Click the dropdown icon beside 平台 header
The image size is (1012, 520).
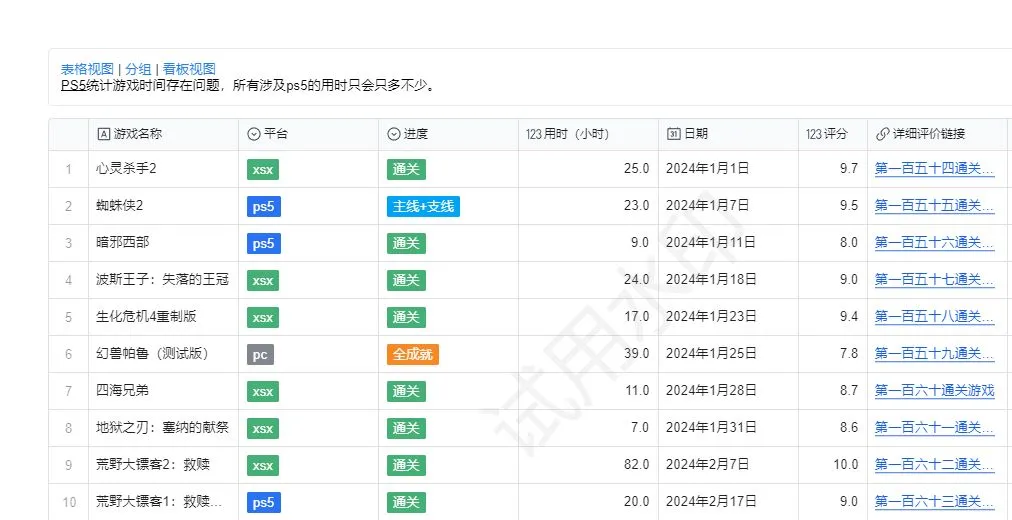(x=254, y=134)
